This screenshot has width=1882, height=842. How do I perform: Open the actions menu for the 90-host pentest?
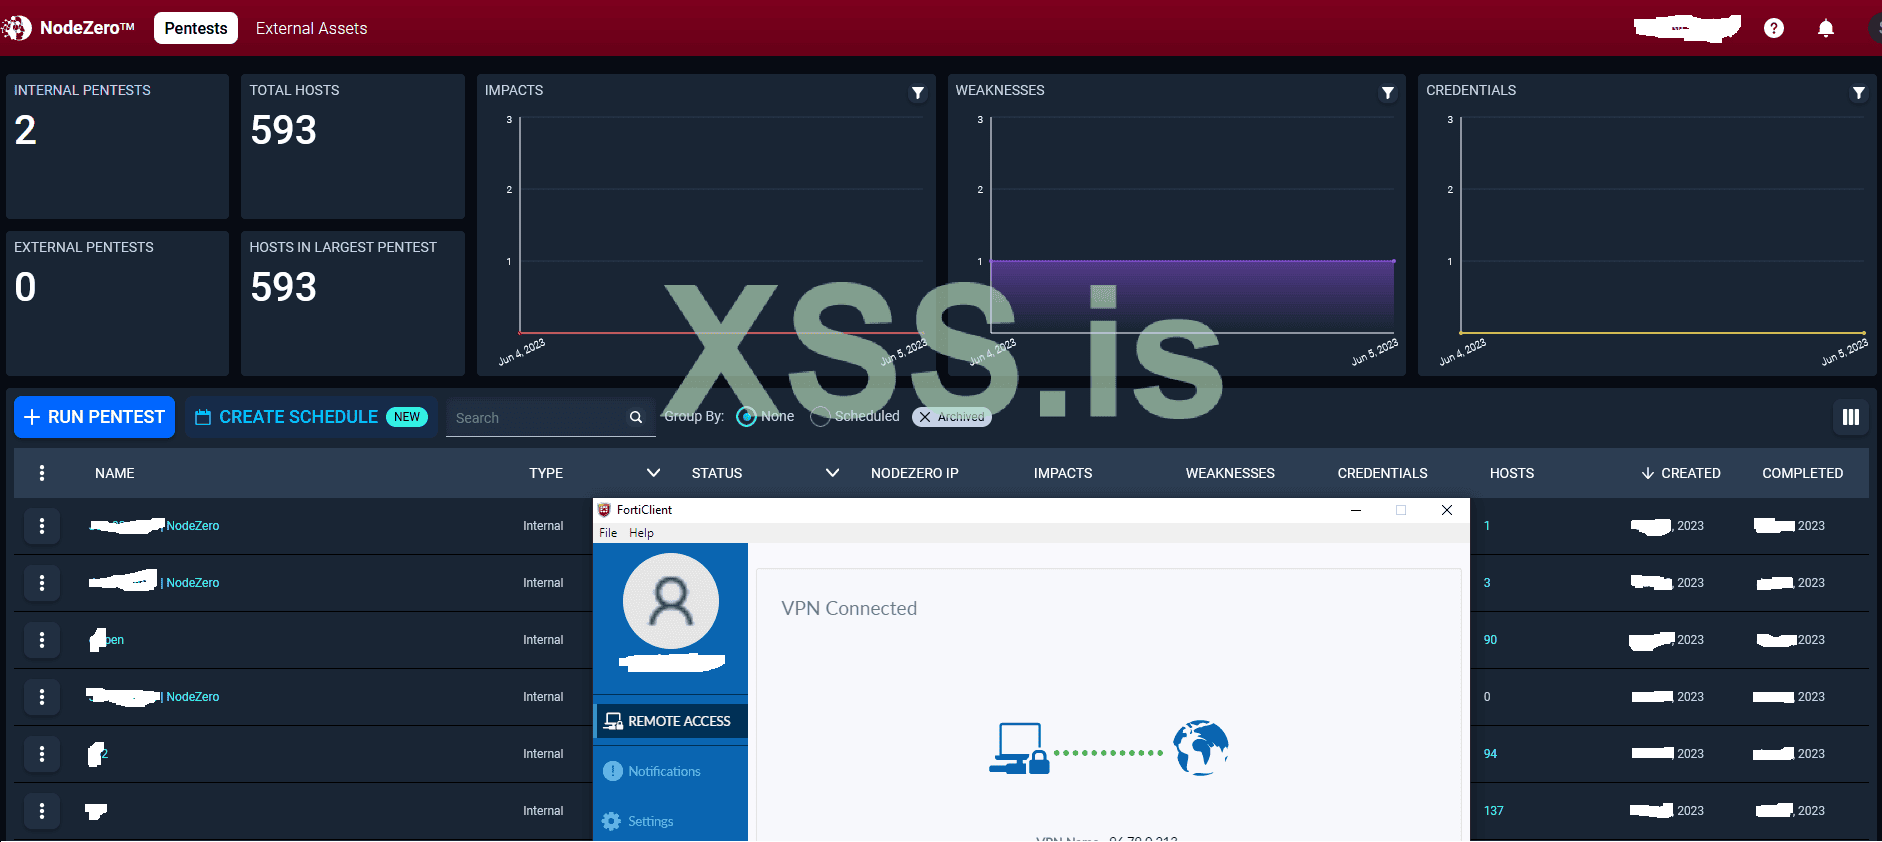(42, 640)
